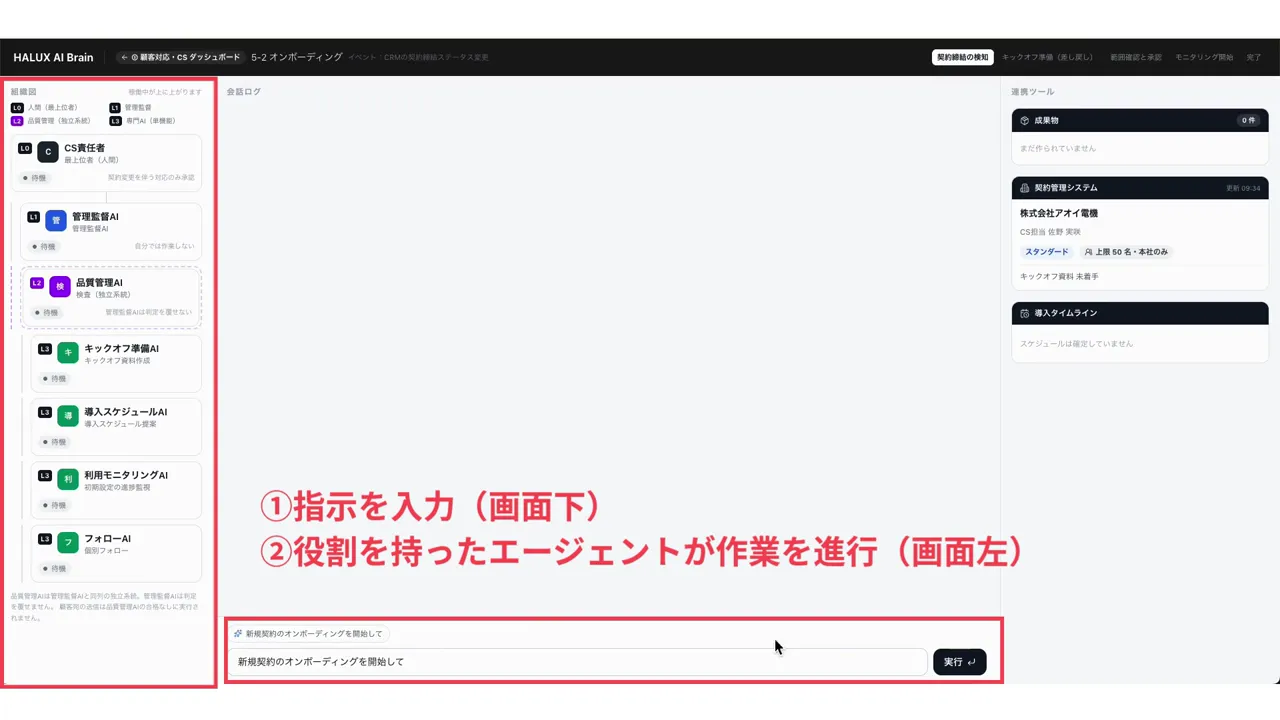Go back to 顧客対応・CS ダッシュボード
Image resolution: width=1280 pixels, height=720 pixels.
tap(180, 58)
